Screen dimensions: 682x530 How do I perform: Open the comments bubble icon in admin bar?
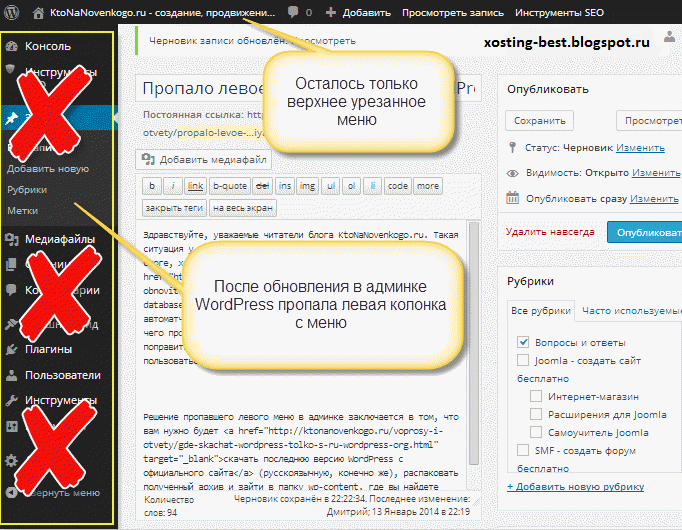293,12
